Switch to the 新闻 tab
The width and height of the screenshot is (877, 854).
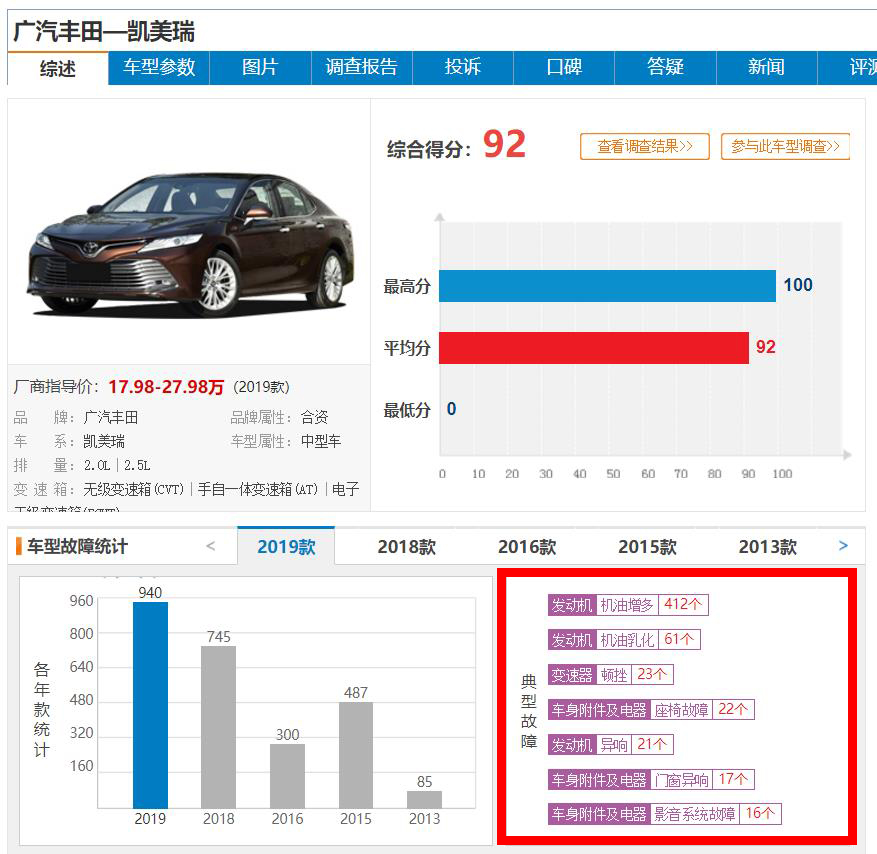[x=766, y=68]
